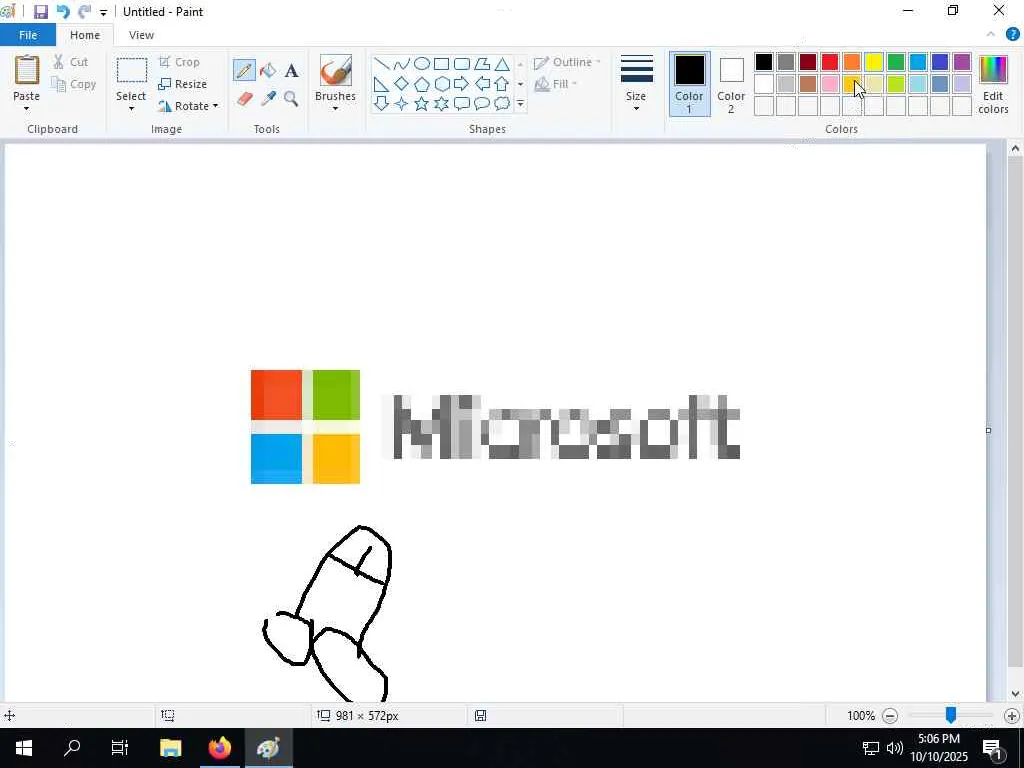Open Customize Quick Access Toolbar dropdown
Screen dimensions: 1024x768
pos(103,12)
